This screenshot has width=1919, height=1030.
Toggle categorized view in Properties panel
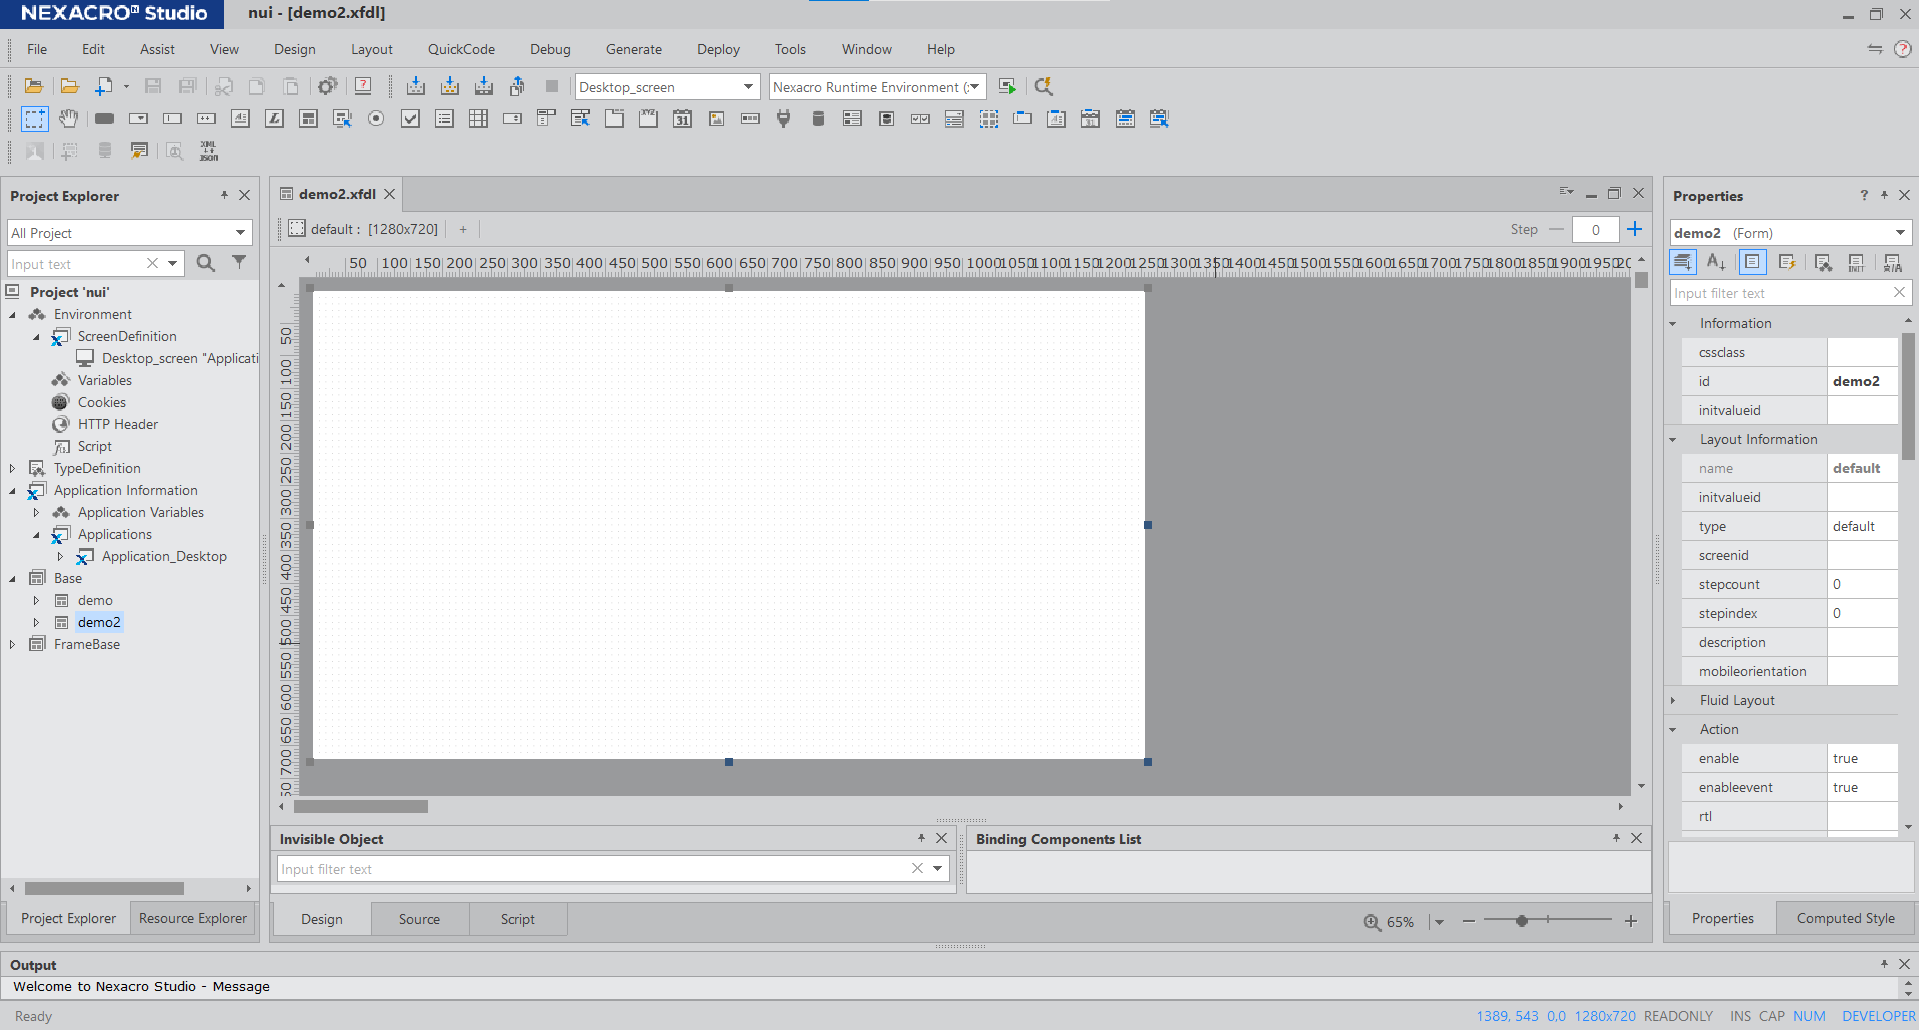click(1683, 262)
